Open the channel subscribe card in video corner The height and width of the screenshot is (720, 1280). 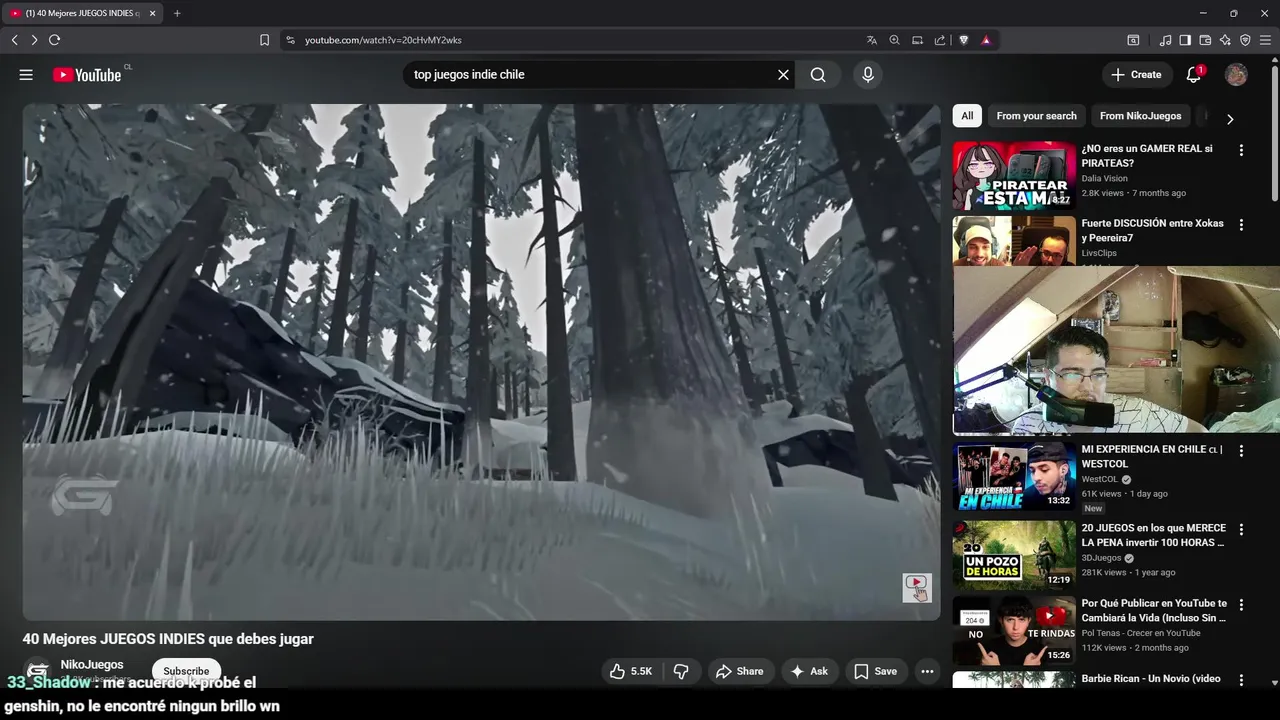917,588
